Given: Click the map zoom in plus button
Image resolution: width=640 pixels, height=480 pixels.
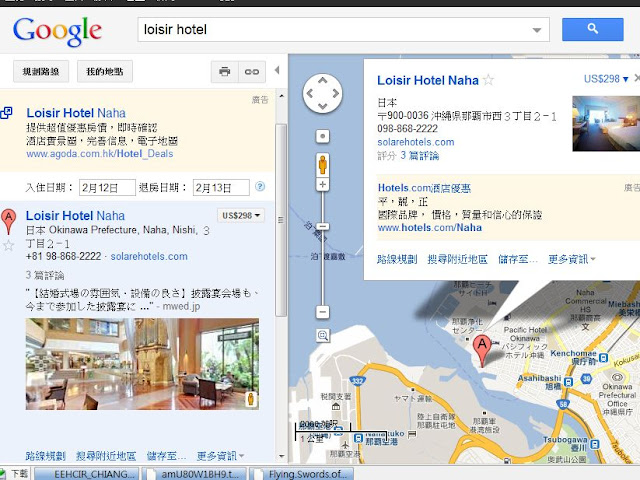Looking at the screenshot, I should pos(322,184).
